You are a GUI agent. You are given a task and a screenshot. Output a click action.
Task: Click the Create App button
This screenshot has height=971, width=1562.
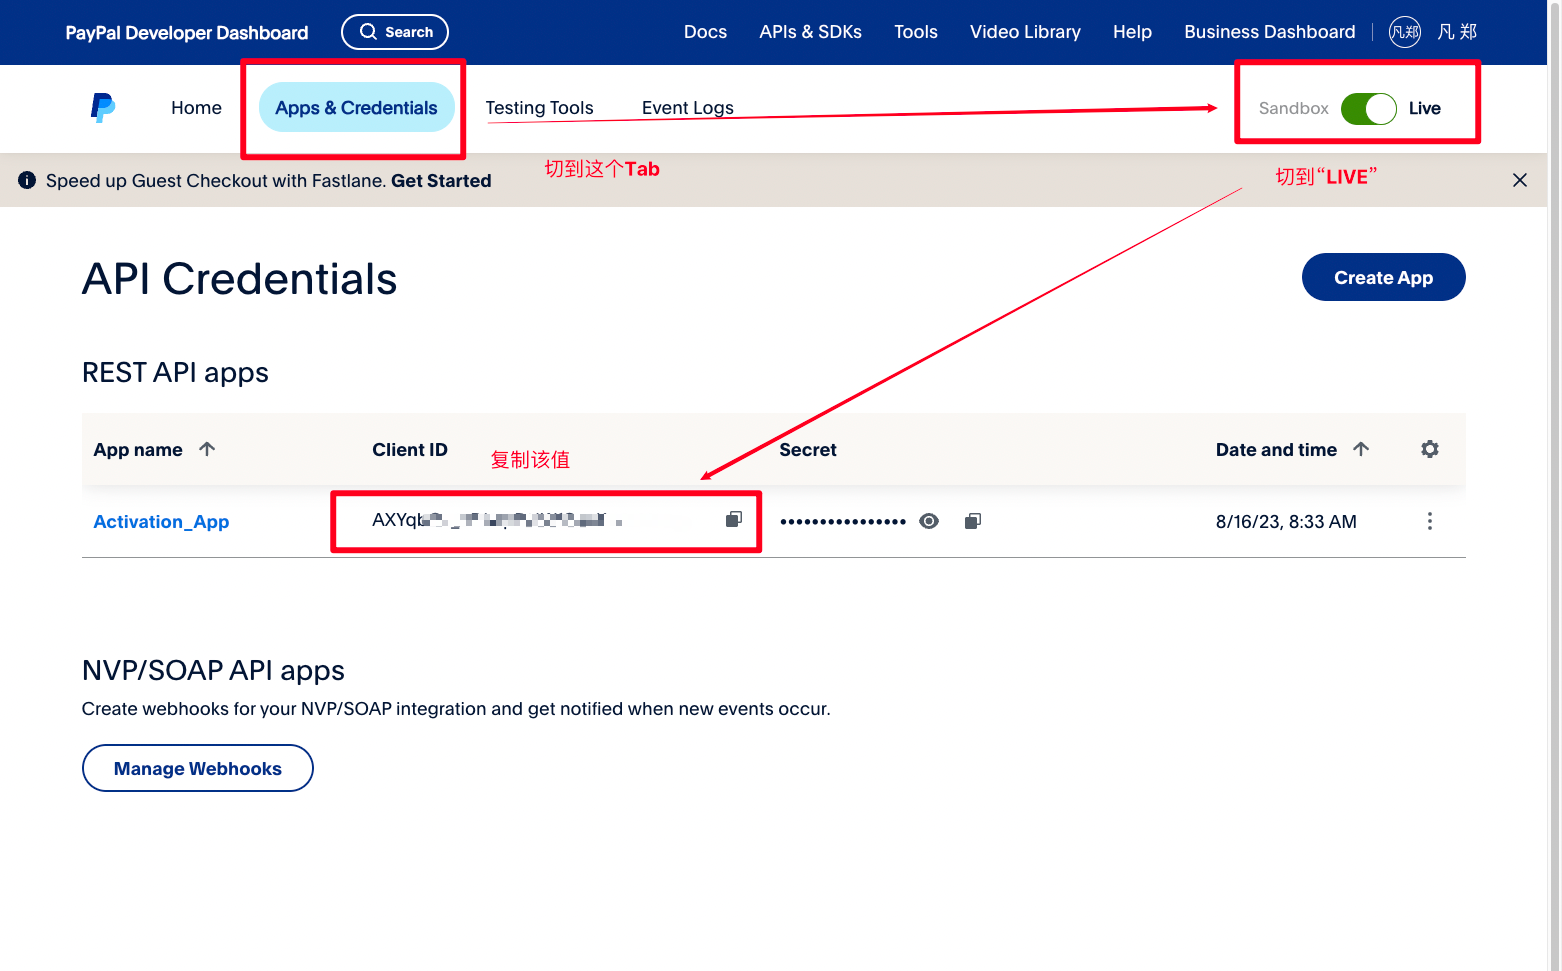tap(1383, 277)
